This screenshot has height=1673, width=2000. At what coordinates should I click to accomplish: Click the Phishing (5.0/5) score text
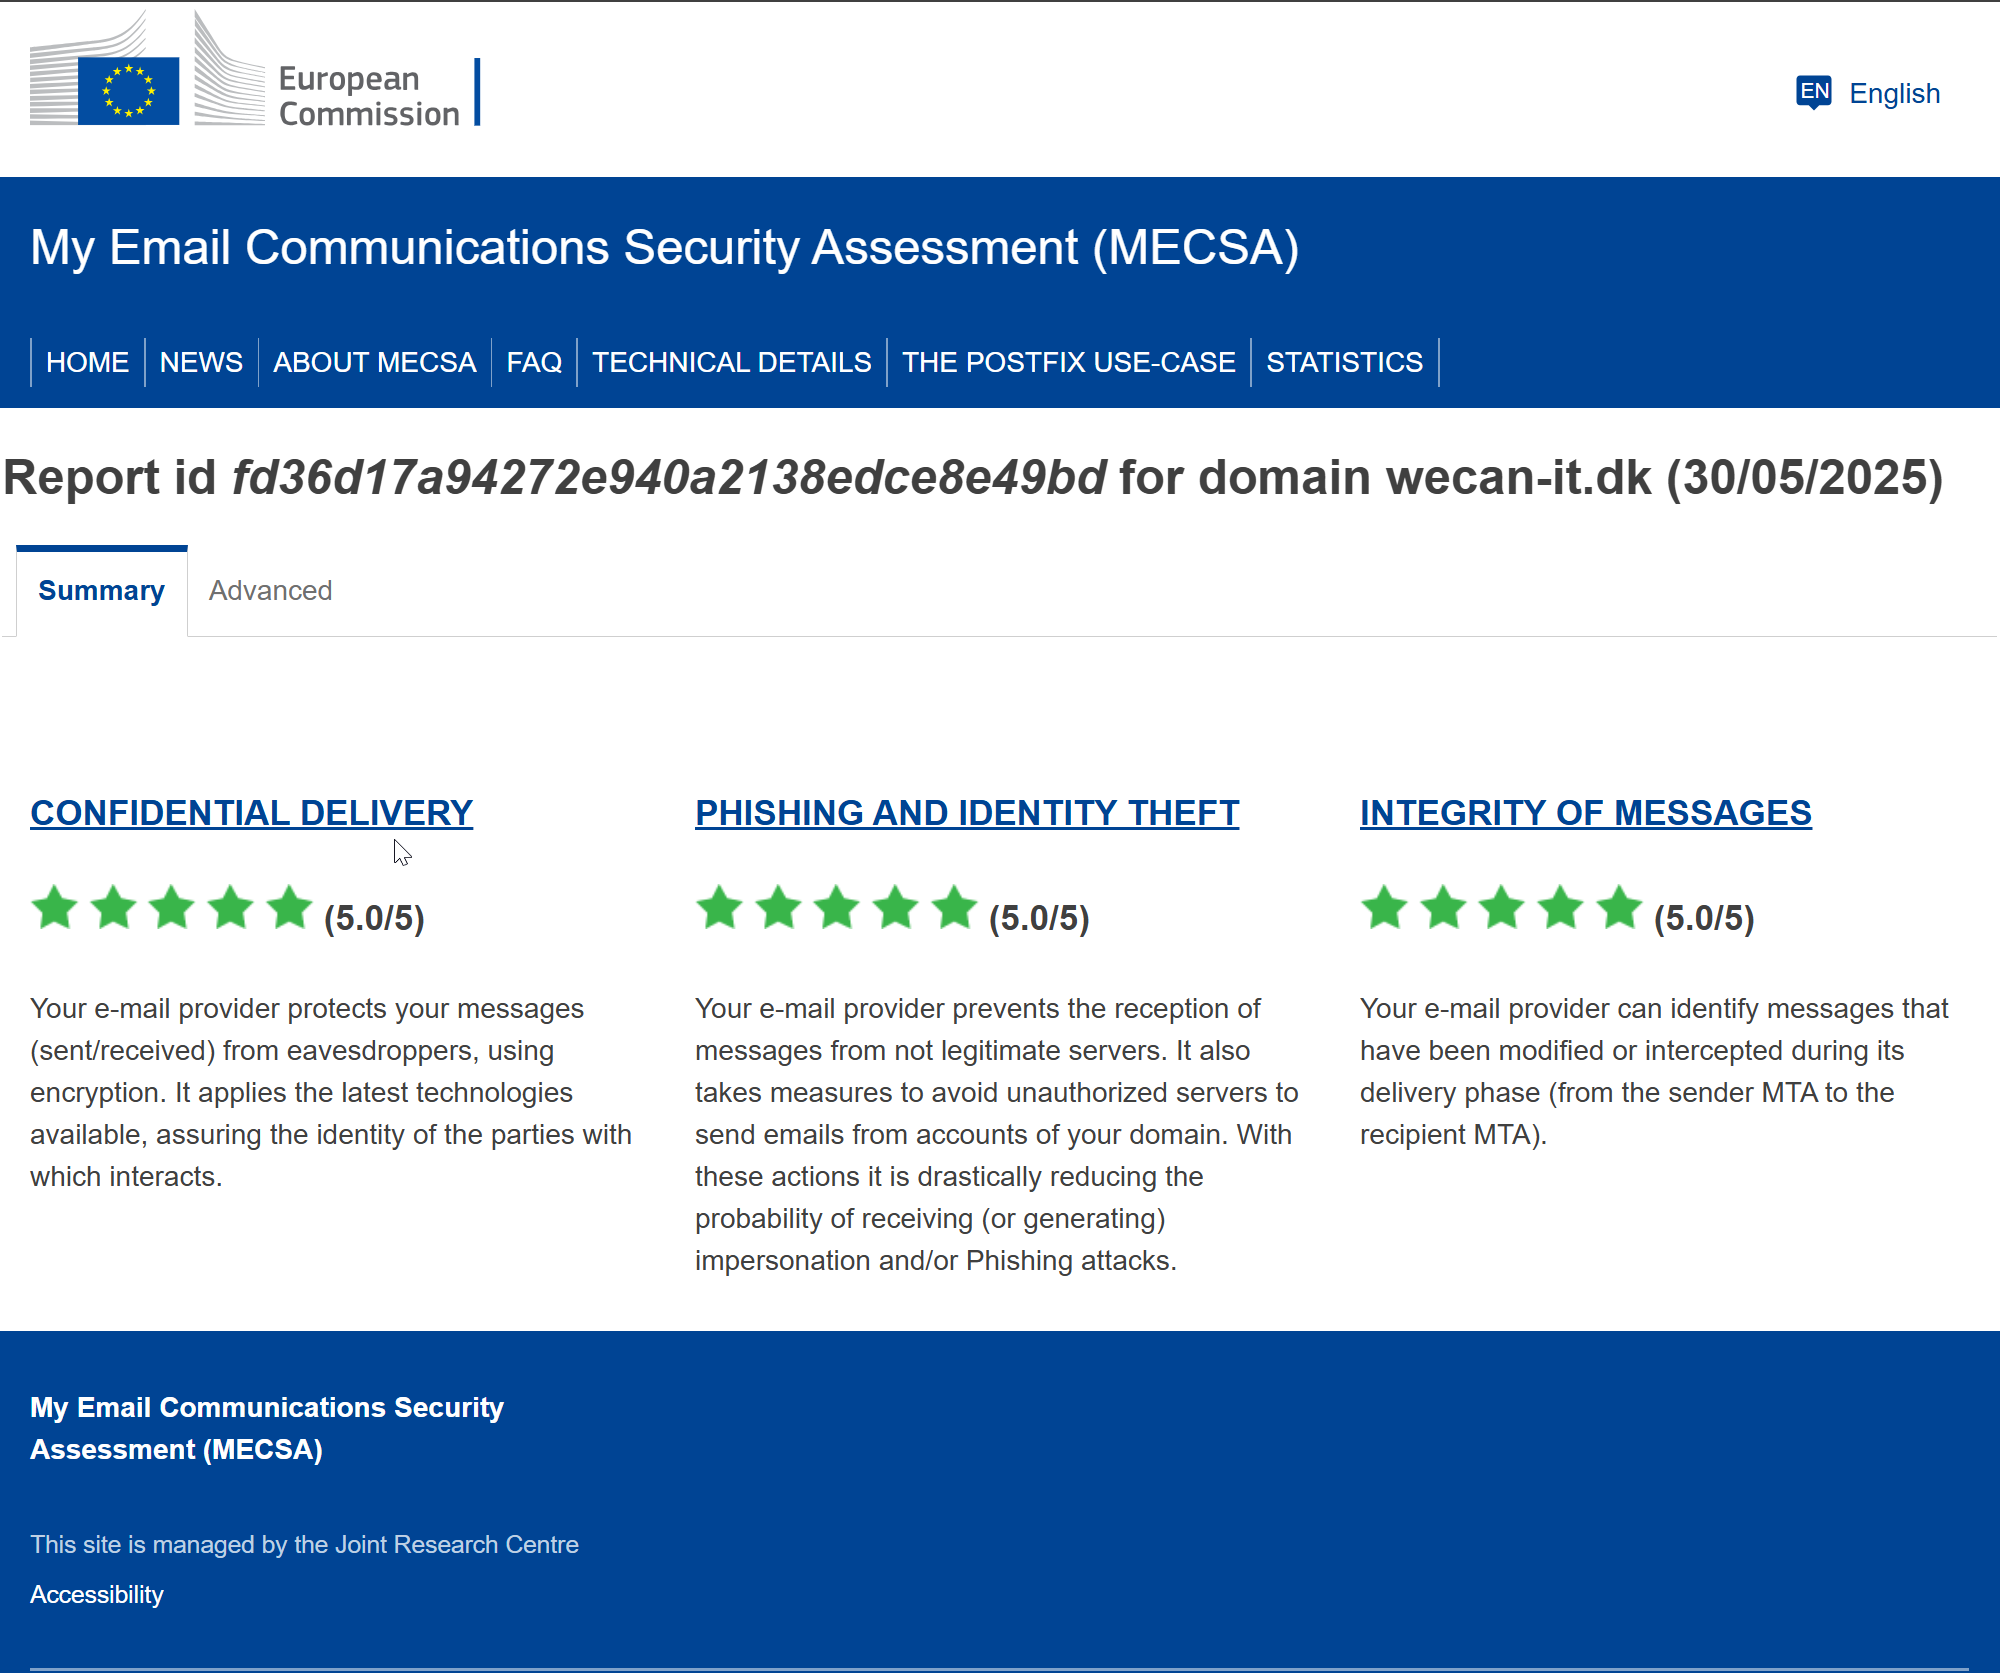point(1039,918)
